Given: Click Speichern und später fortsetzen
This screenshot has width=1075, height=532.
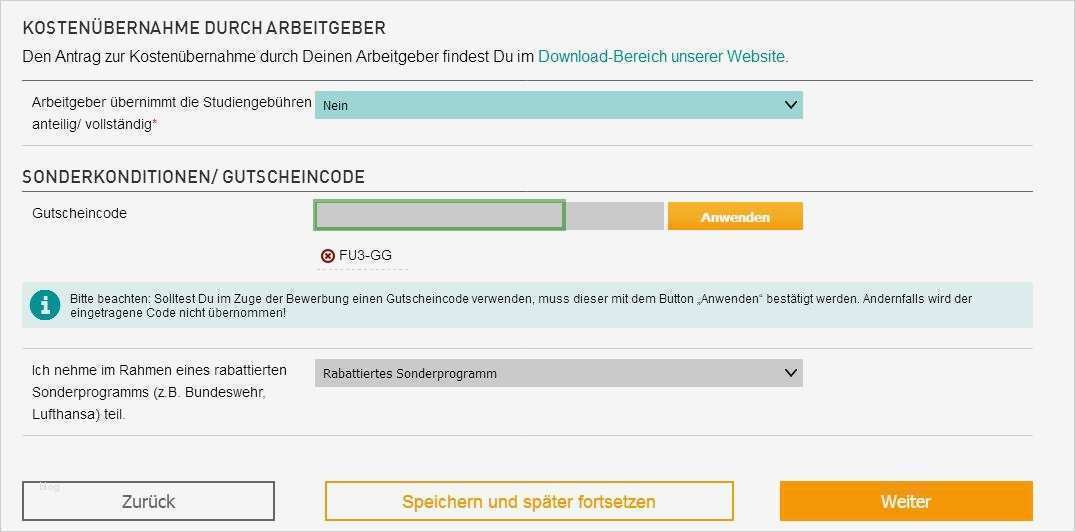Looking at the screenshot, I should point(529,501).
